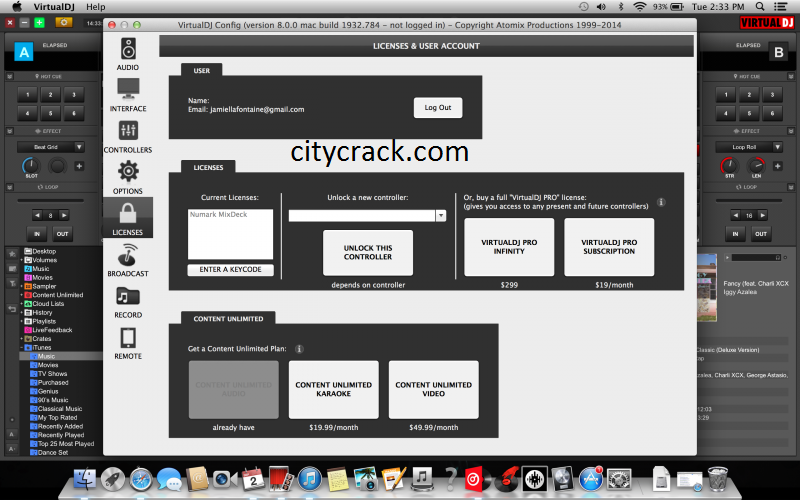Decrease loop length arrow on deck A
The image size is (800, 500).
point(37,215)
